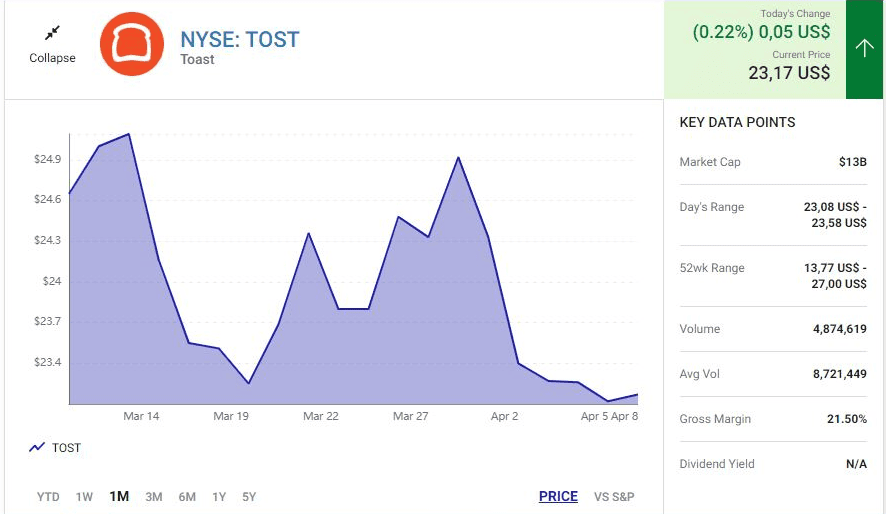This screenshot has width=887, height=519.
Task: Click today's change (0.22%) 0,05 US$
Action: (761, 32)
